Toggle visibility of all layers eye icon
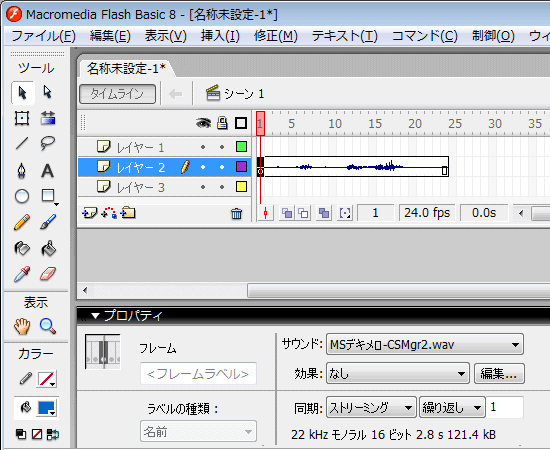Screen dimensions: 550x450 coord(203,123)
